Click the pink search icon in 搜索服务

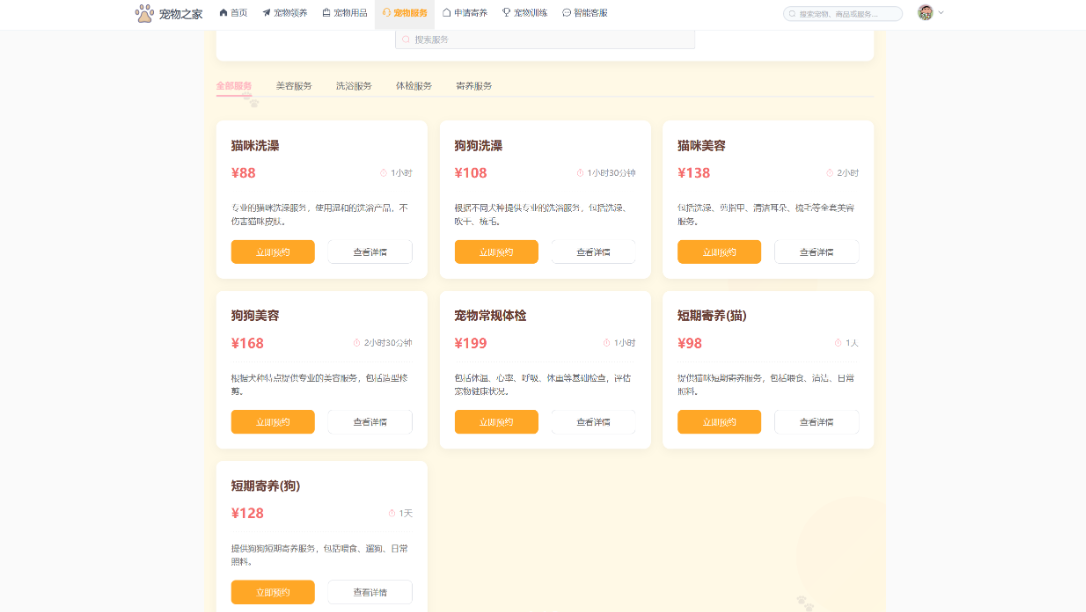click(406, 39)
